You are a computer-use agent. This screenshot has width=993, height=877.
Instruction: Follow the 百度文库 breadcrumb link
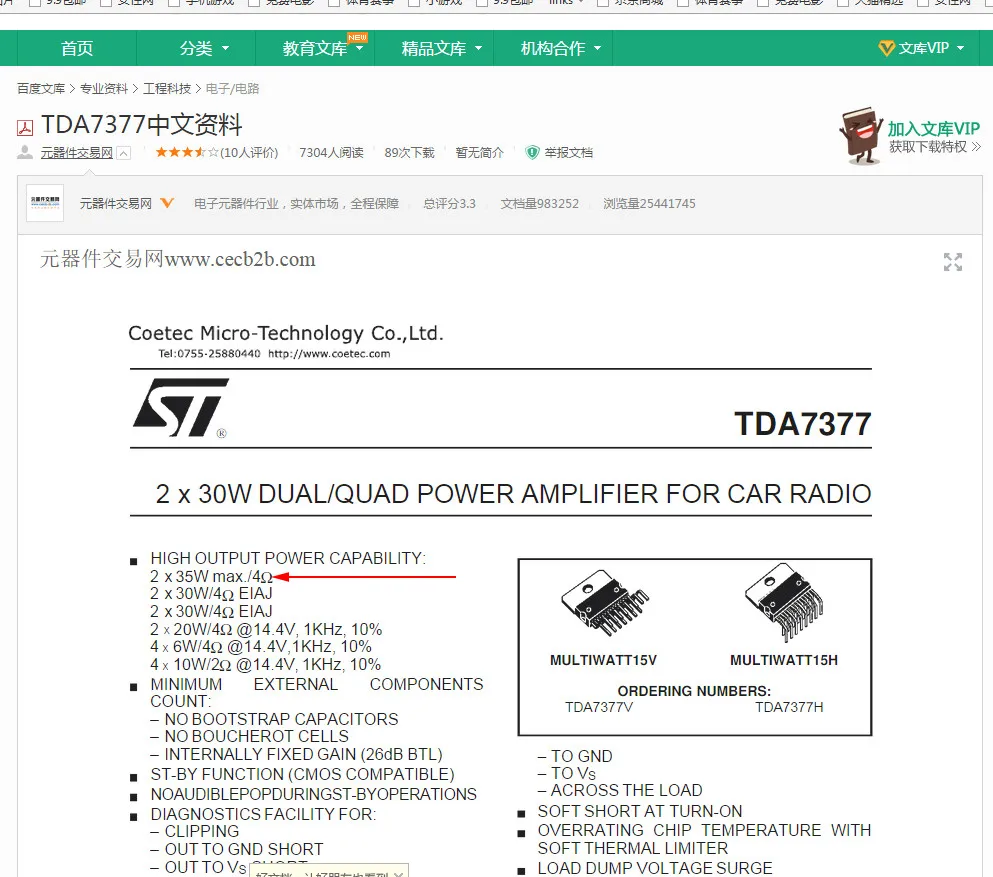pyautogui.click(x=41, y=89)
